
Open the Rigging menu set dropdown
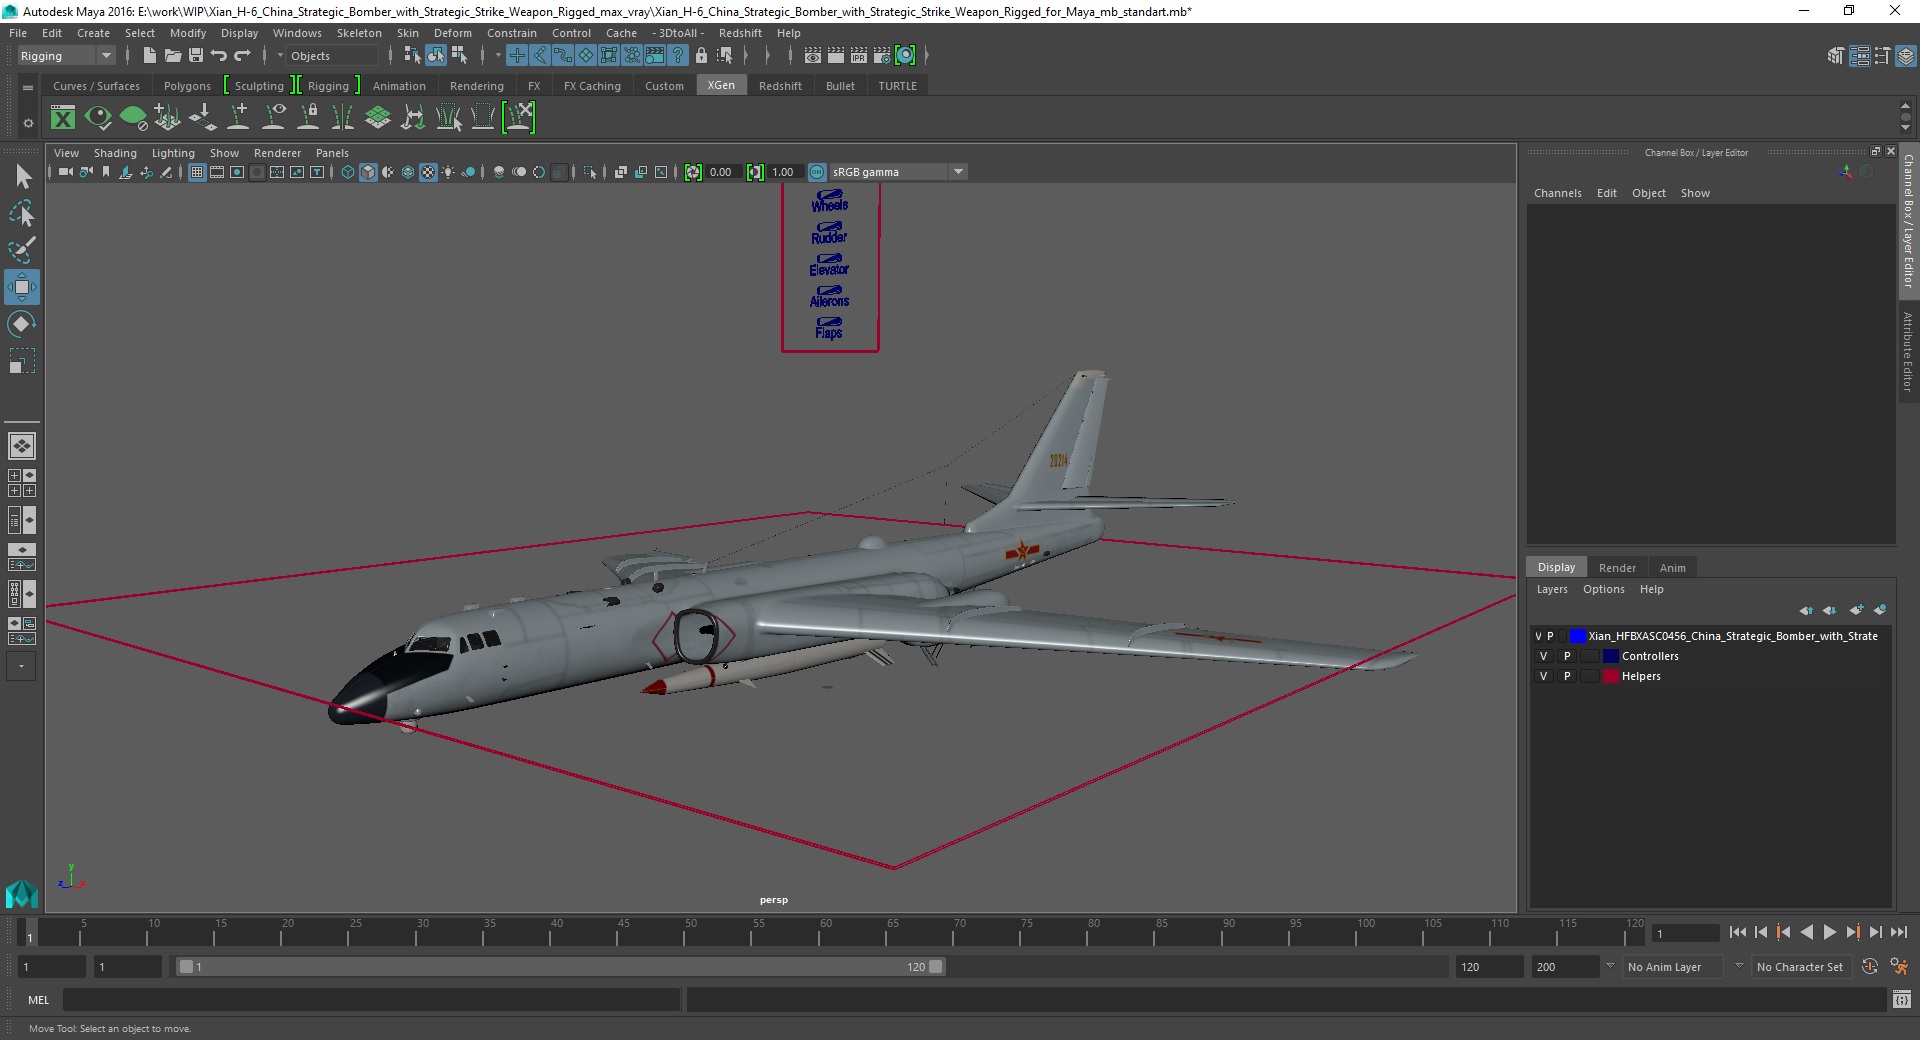[x=66, y=56]
